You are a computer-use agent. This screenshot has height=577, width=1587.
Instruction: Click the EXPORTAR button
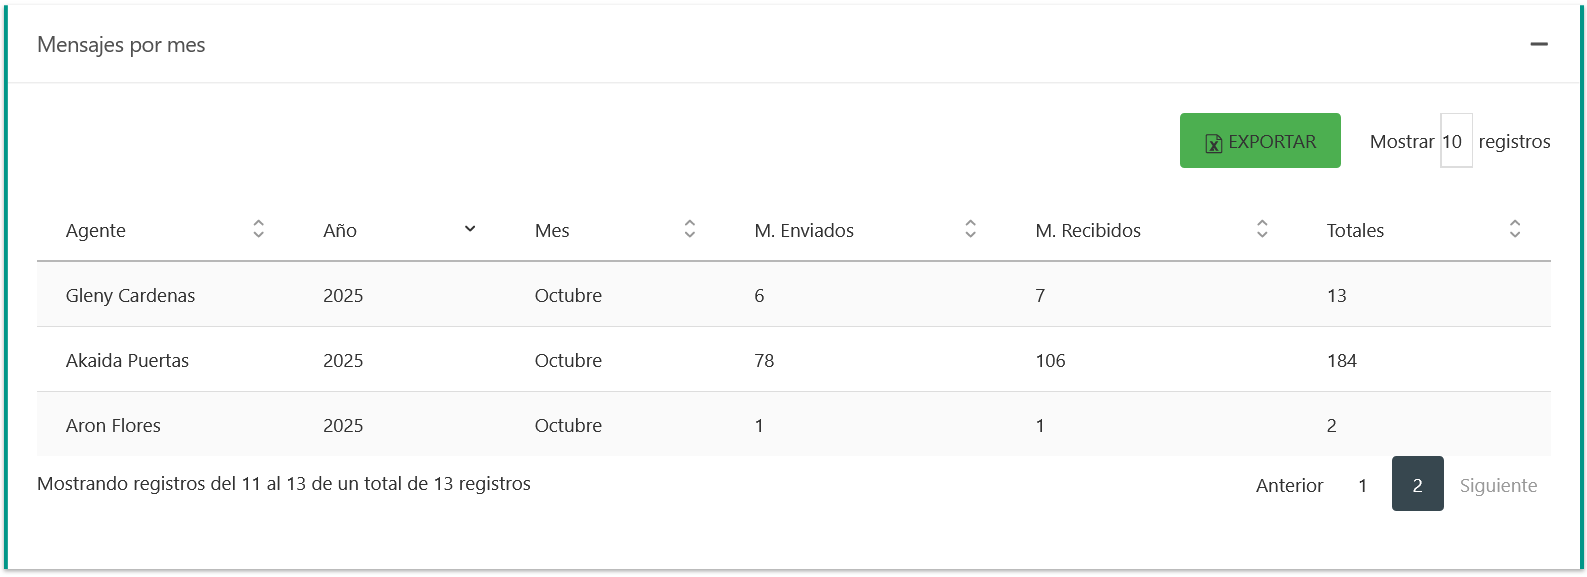pyautogui.click(x=1260, y=140)
